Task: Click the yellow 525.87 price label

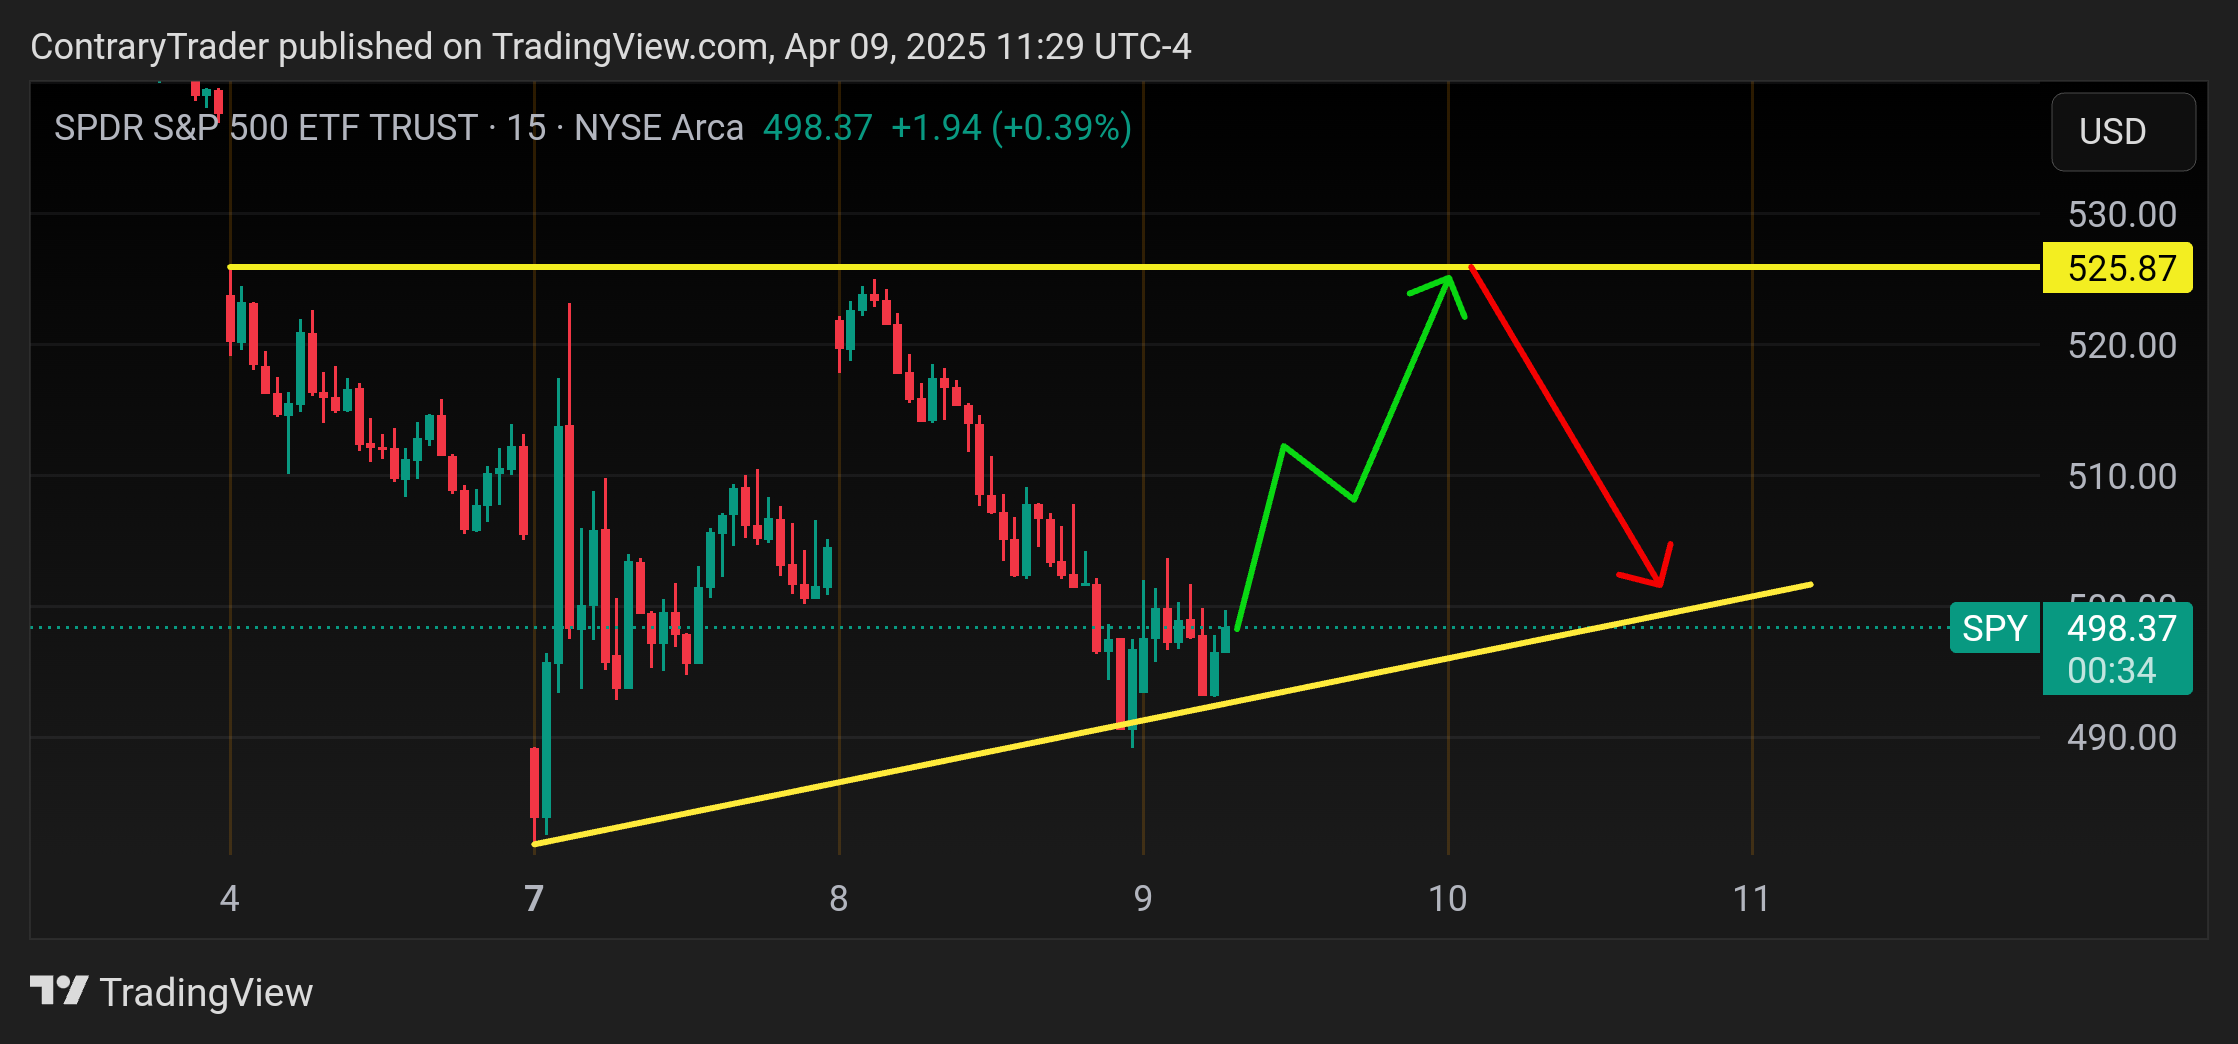Action: 2118,268
